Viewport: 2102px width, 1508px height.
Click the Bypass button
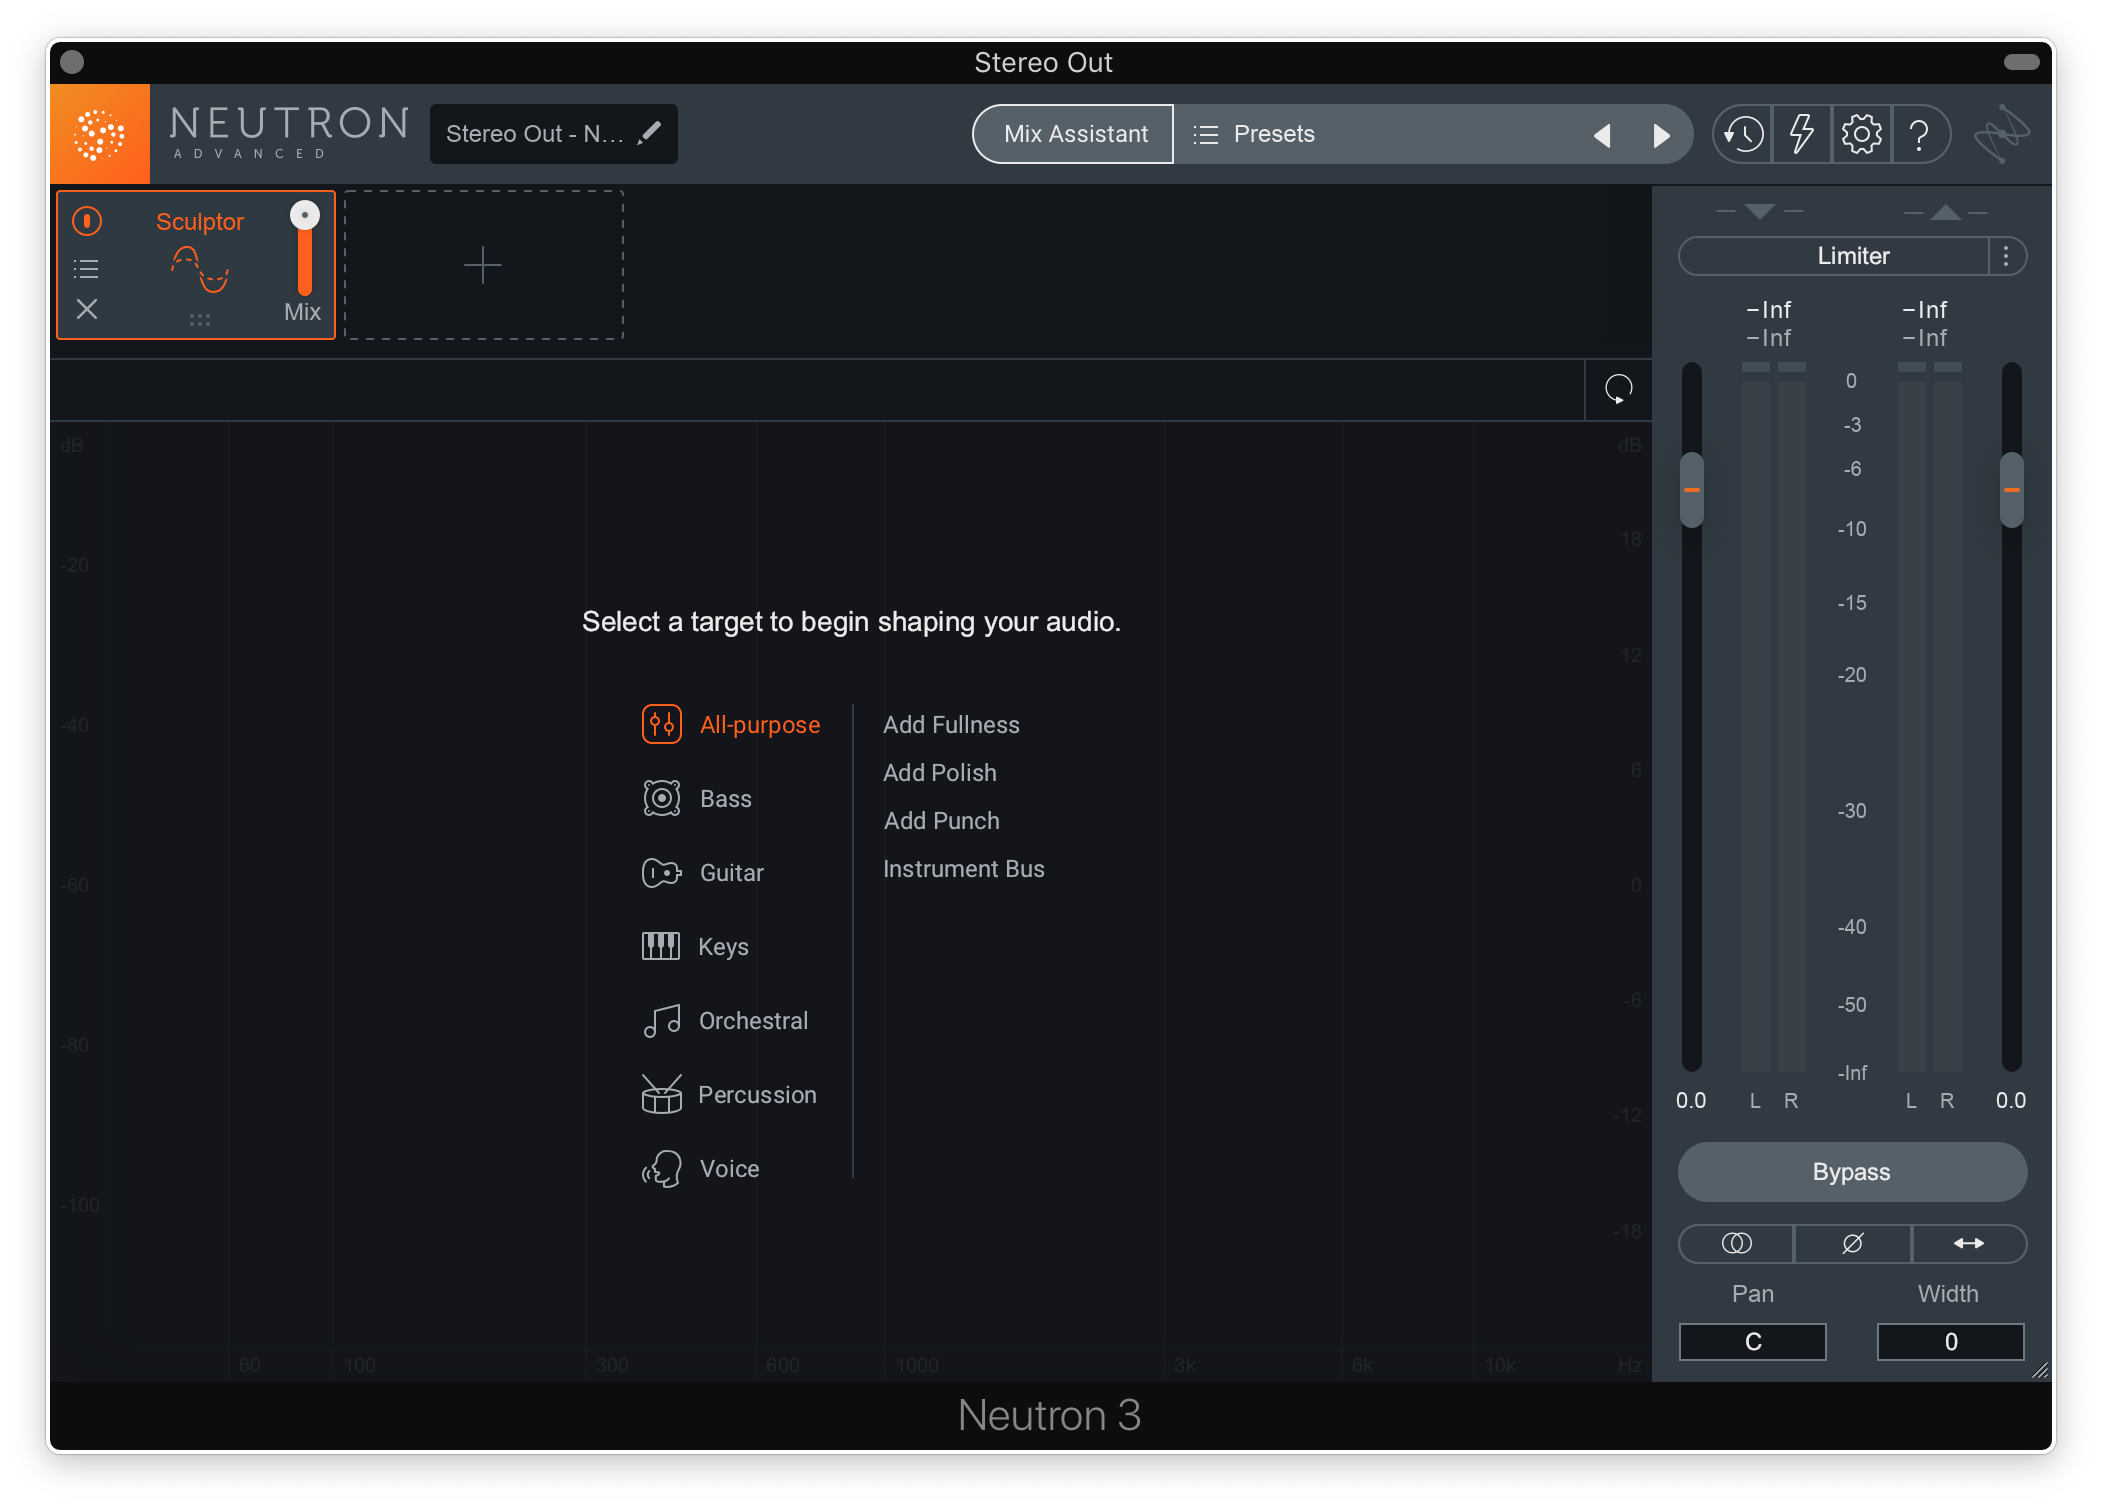pos(1852,1172)
